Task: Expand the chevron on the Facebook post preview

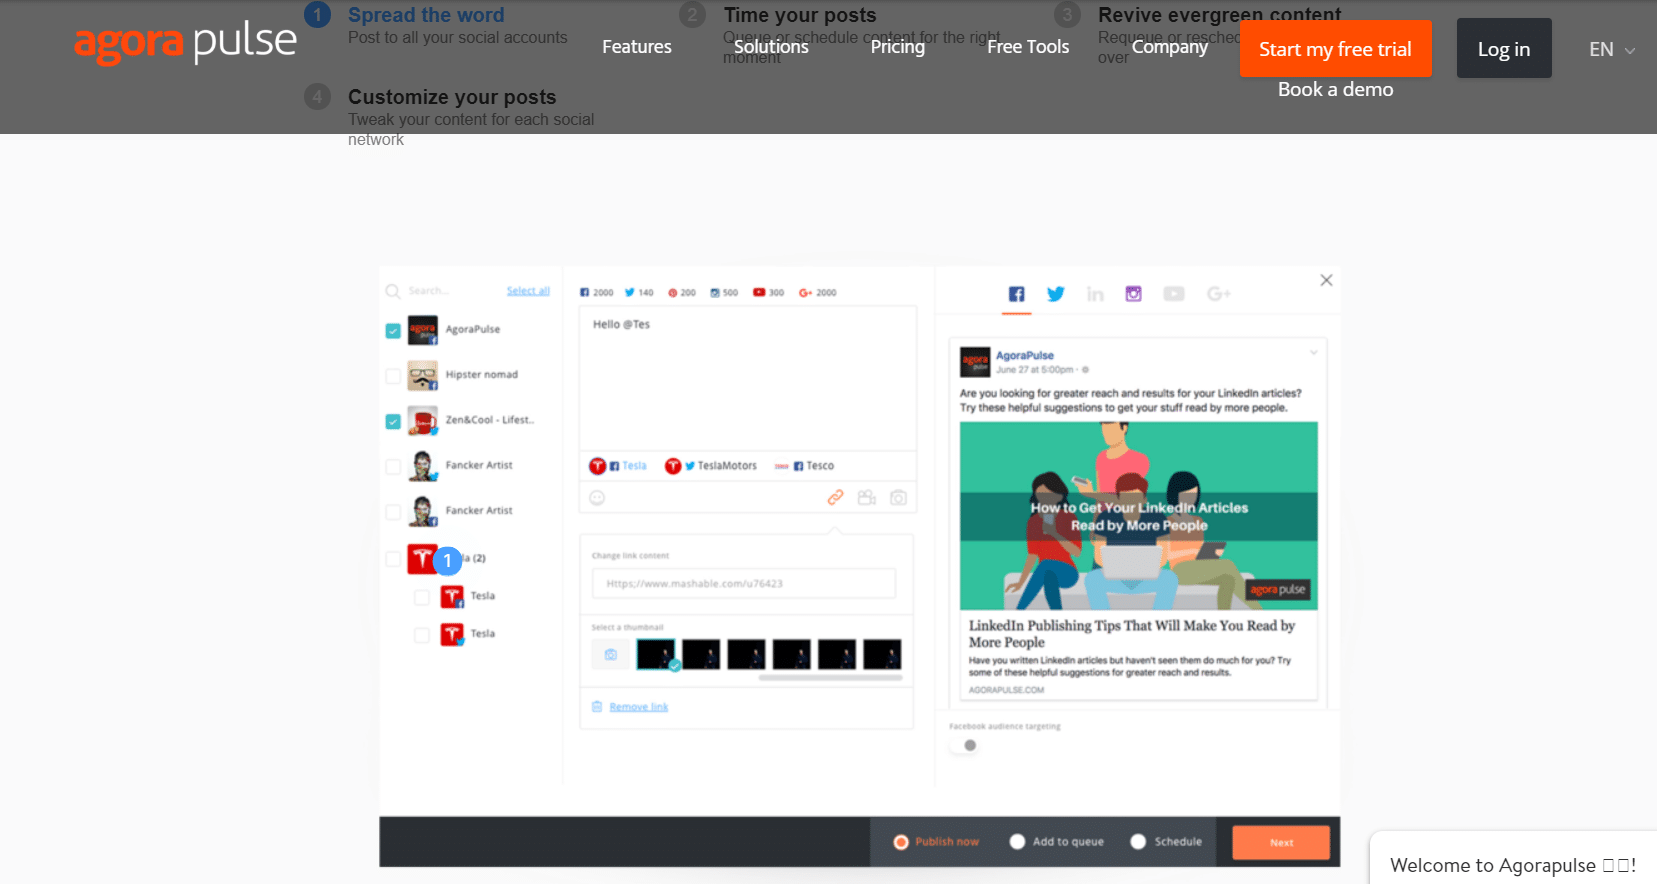Action: coord(1314,352)
